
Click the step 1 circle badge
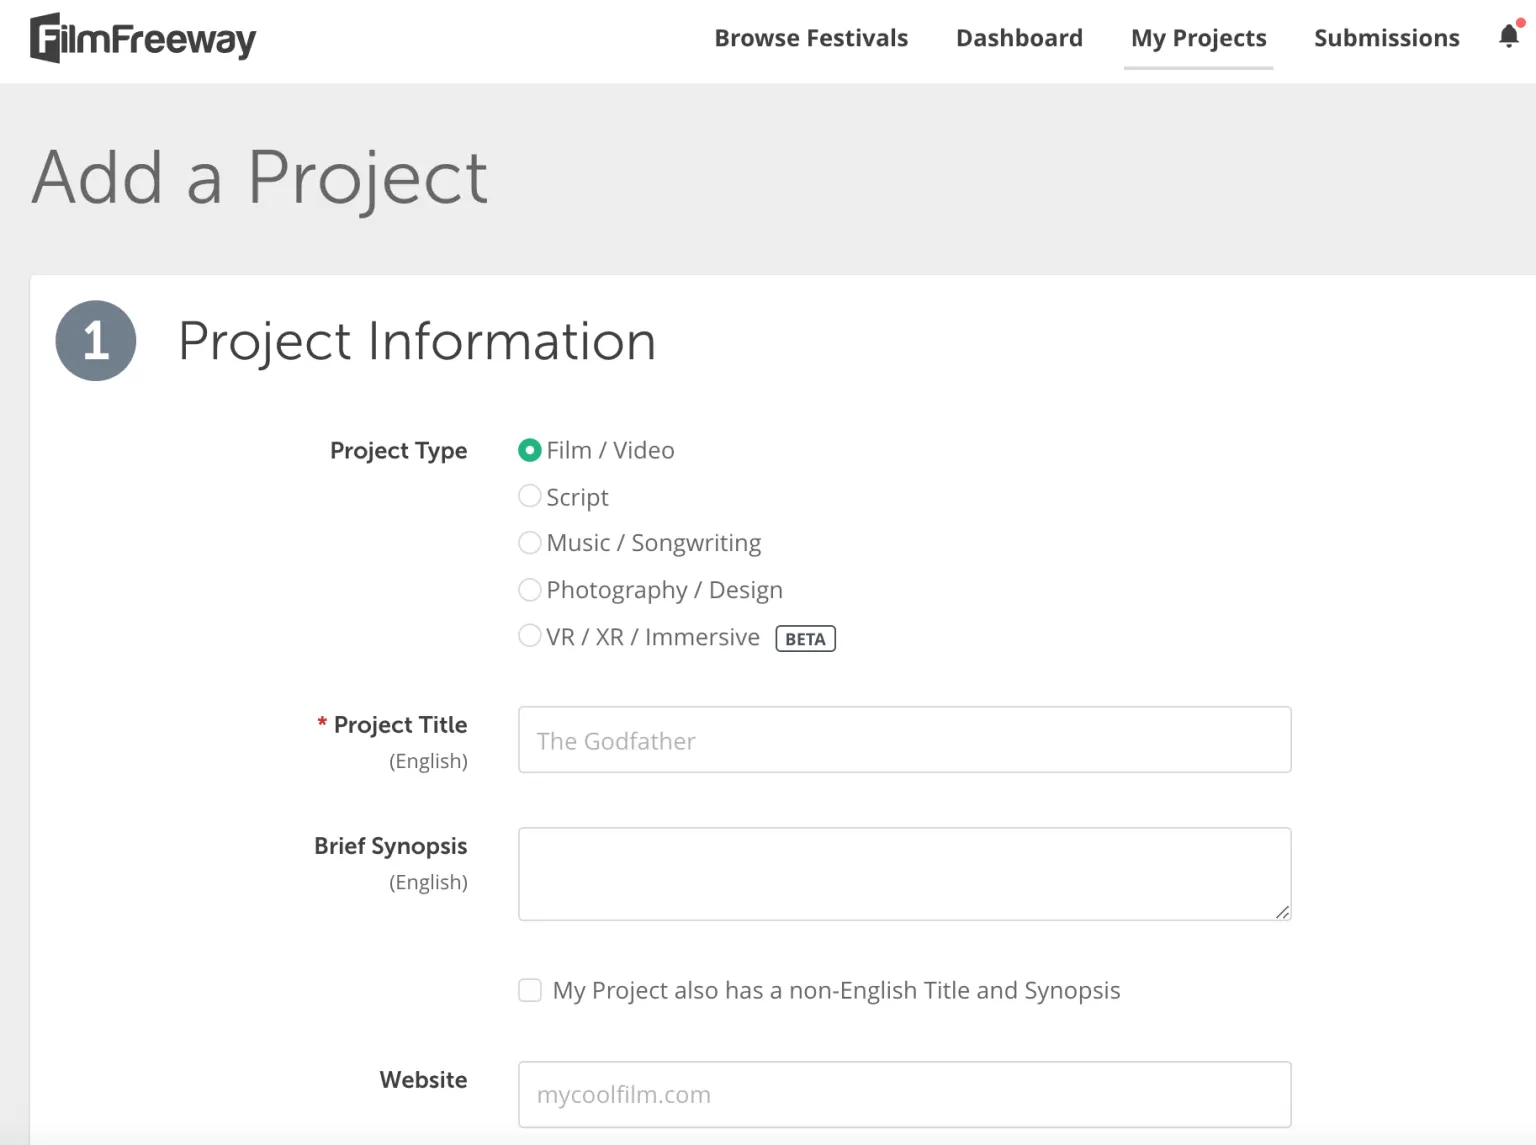96,340
